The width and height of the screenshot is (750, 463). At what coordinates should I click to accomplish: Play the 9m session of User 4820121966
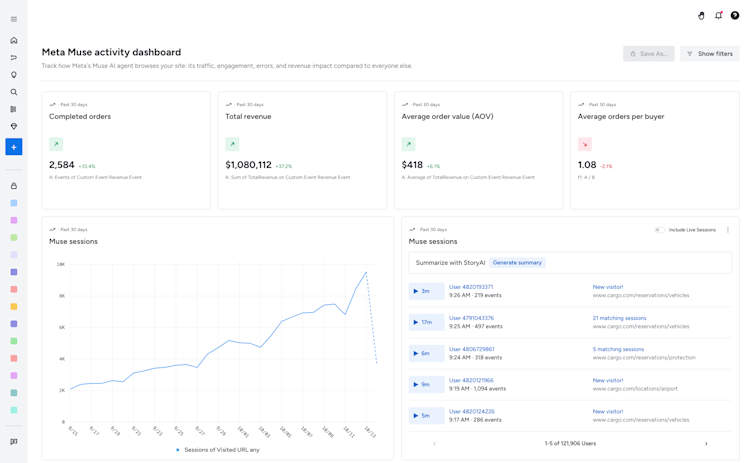point(427,385)
